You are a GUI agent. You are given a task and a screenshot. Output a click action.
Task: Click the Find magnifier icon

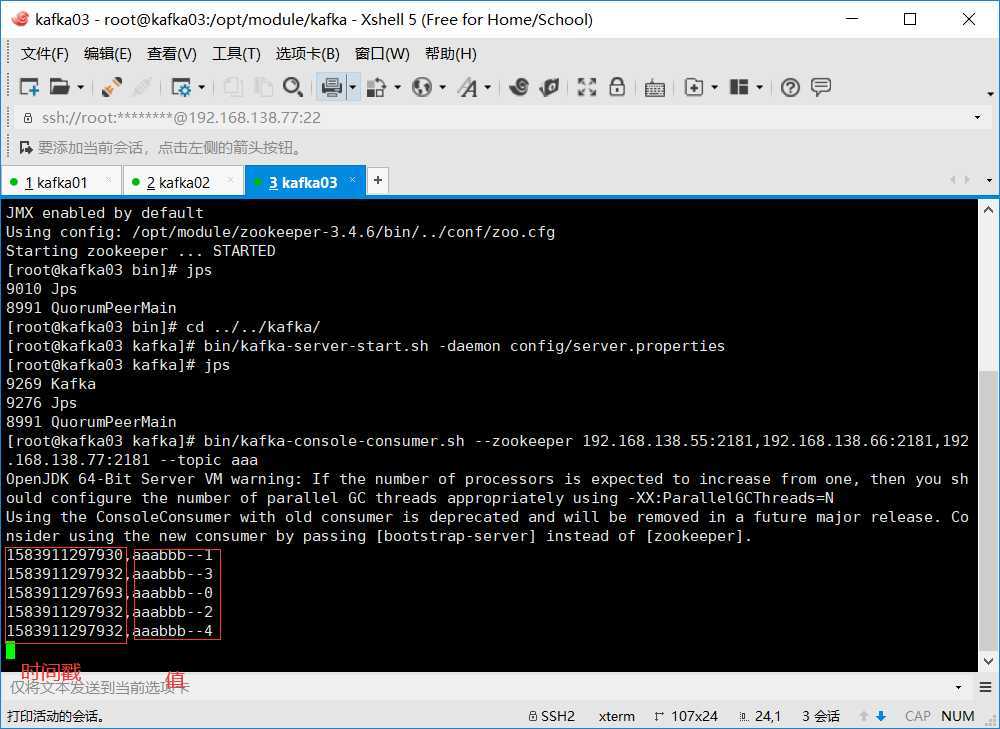[293, 87]
